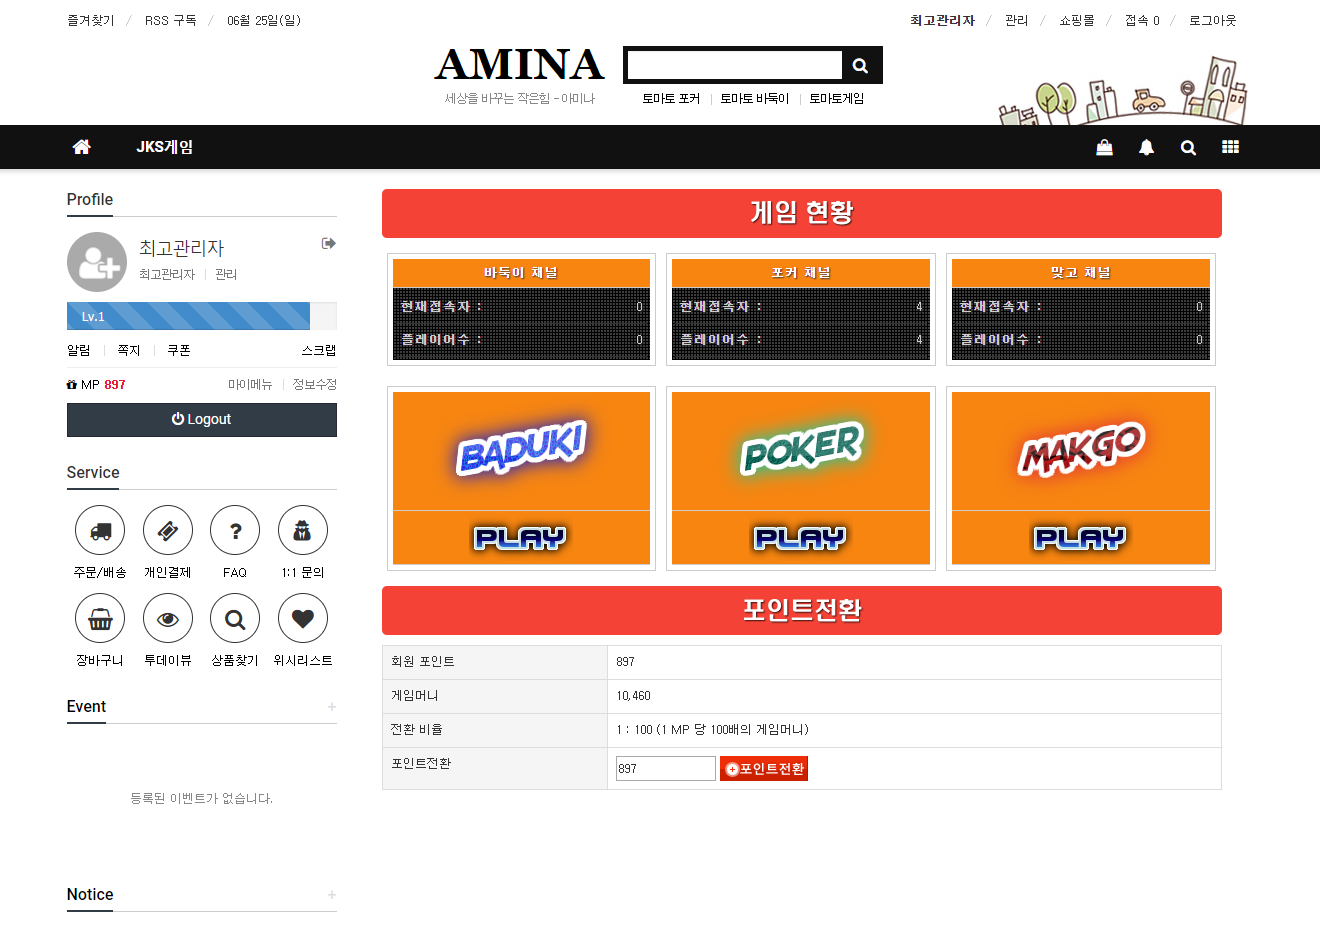This screenshot has height=937, width=1320.
Task: Open the 개인결제 ticket icon
Action: (168, 531)
